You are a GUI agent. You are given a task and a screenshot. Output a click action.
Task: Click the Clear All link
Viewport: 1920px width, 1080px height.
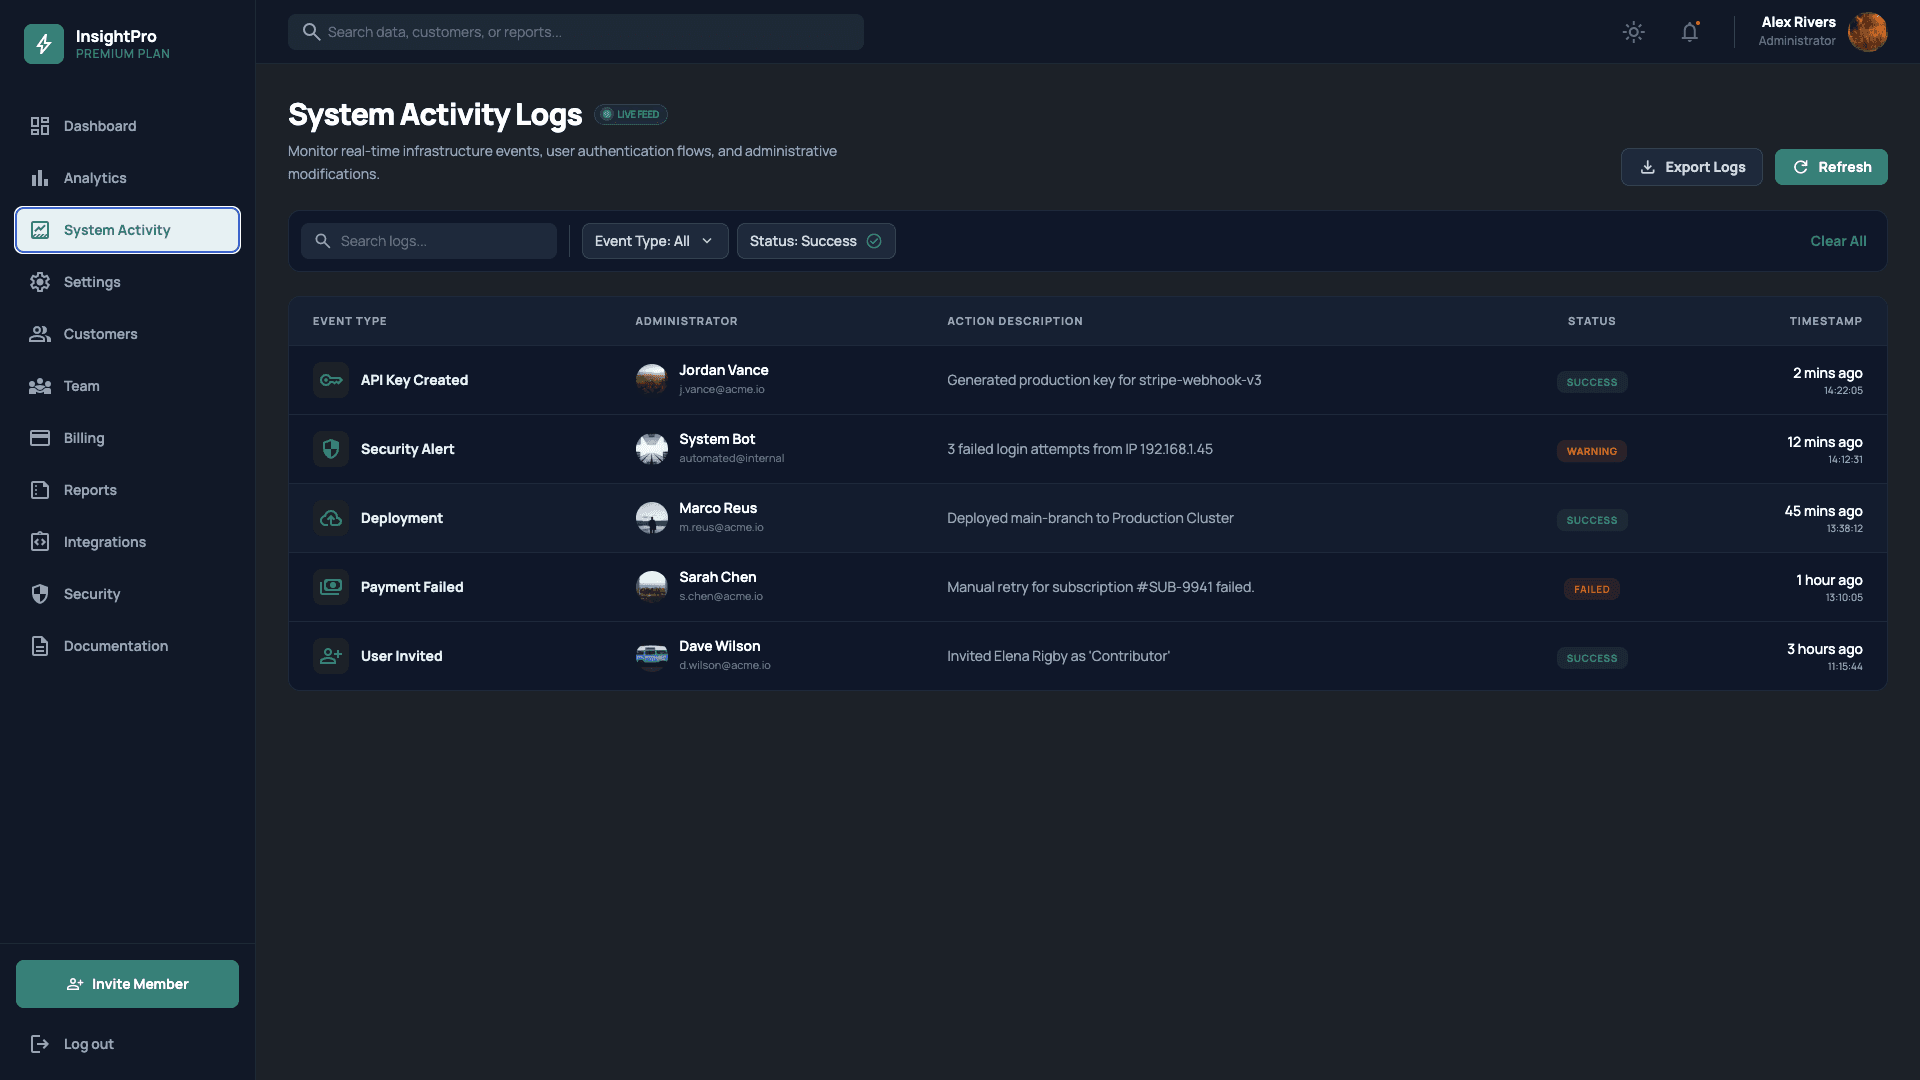click(x=1838, y=241)
